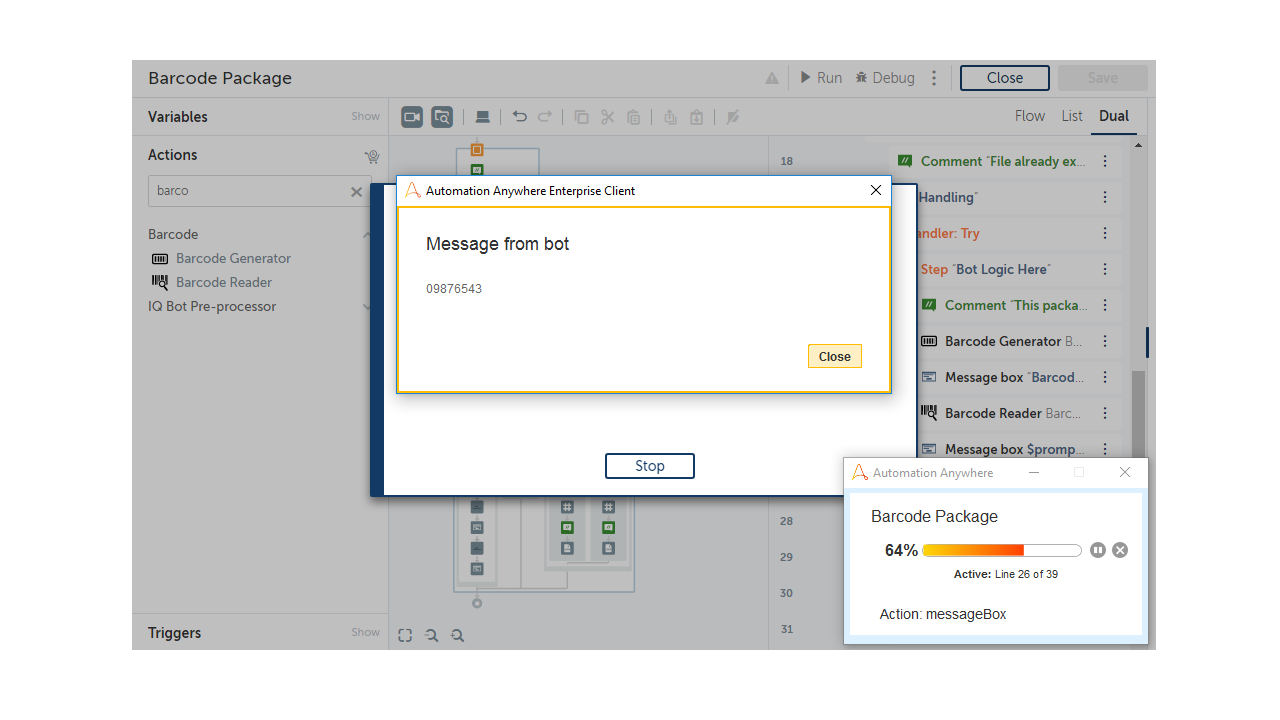This screenshot has height=720, width=1280.
Task: Clear the 'barco' search text
Action: [x=356, y=192]
